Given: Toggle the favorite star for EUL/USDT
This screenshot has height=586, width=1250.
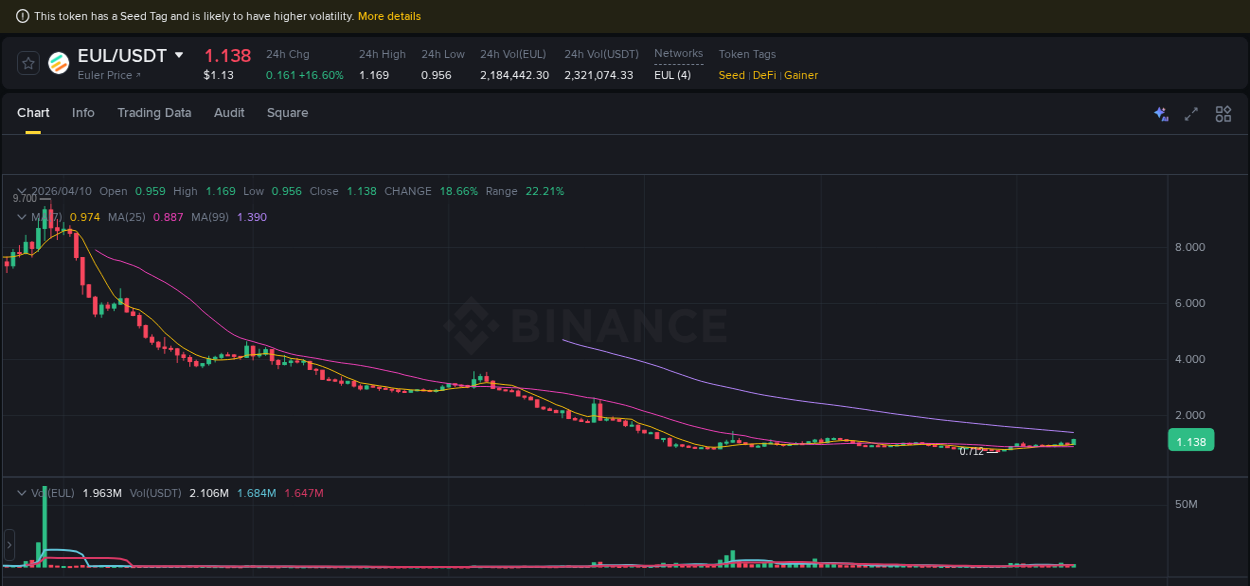Looking at the screenshot, I should pyautogui.click(x=28, y=62).
